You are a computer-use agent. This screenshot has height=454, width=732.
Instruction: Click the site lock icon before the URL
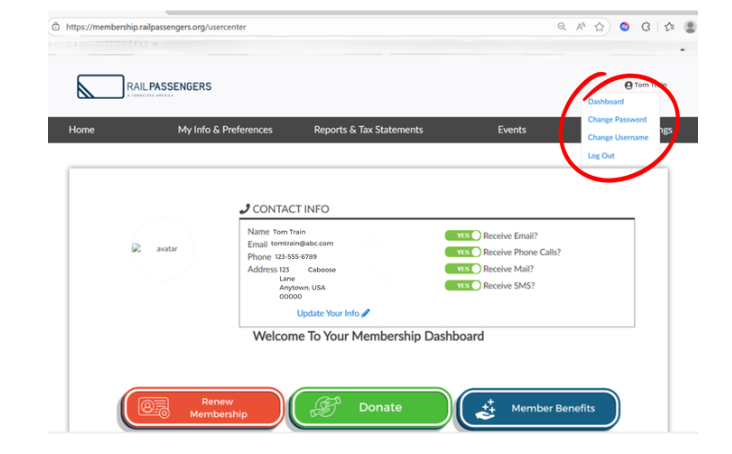(x=56, y=27)
